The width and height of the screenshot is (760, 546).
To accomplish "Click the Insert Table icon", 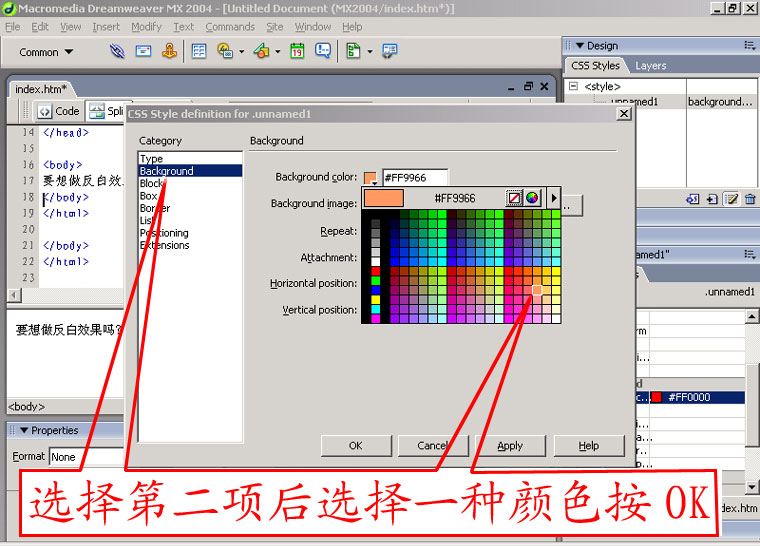I will coord(199,51).
